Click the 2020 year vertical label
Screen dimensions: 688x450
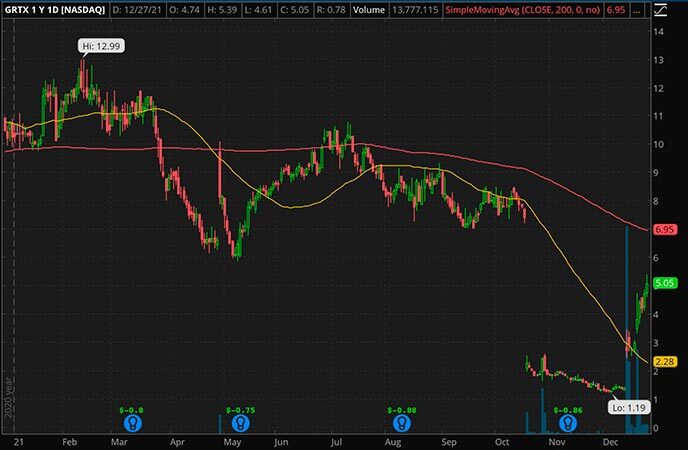coord(8,397)
